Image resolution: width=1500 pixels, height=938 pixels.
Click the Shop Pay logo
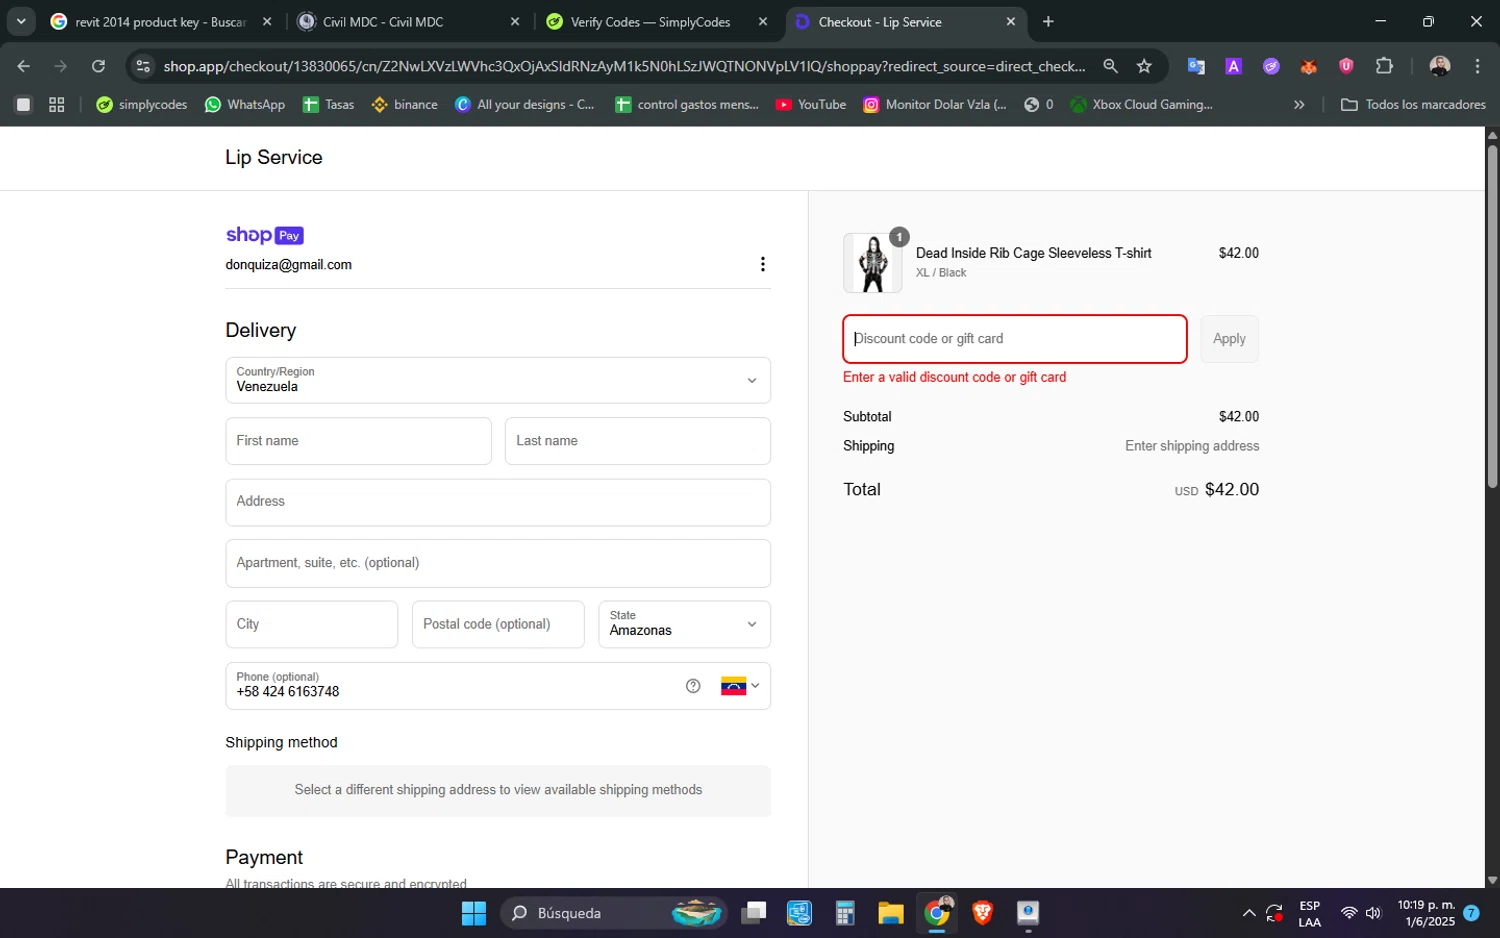[265, 235]
